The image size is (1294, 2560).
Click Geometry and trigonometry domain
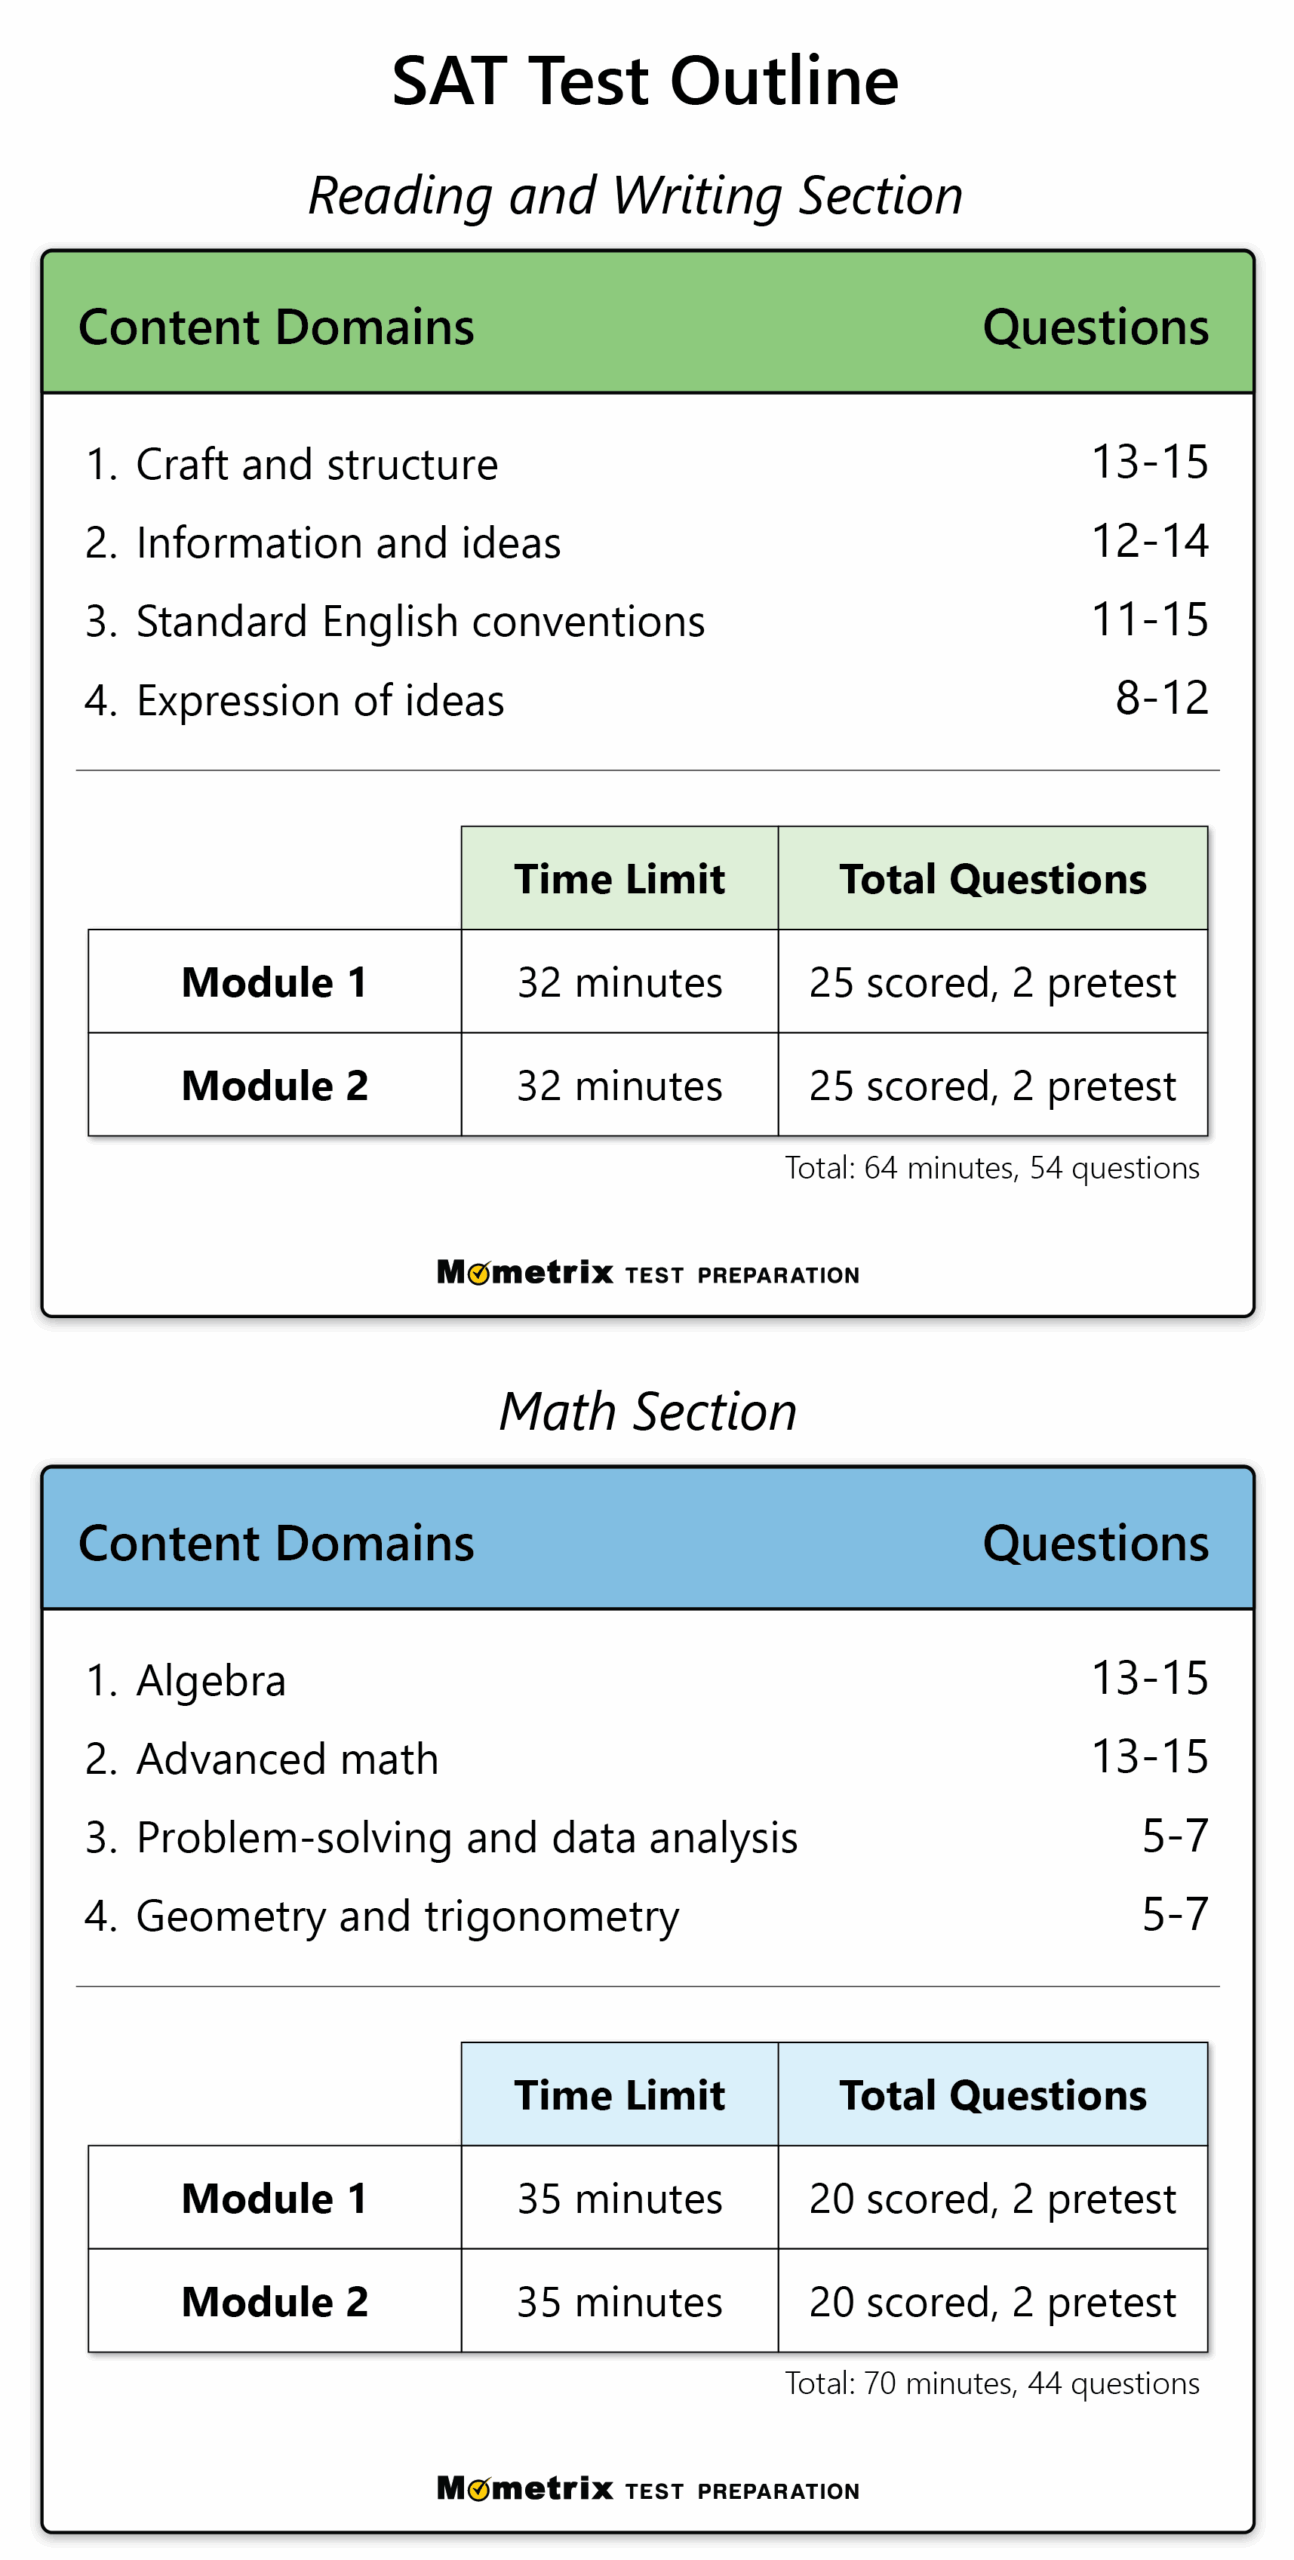pyautogui.click(x=407, y=1917)
